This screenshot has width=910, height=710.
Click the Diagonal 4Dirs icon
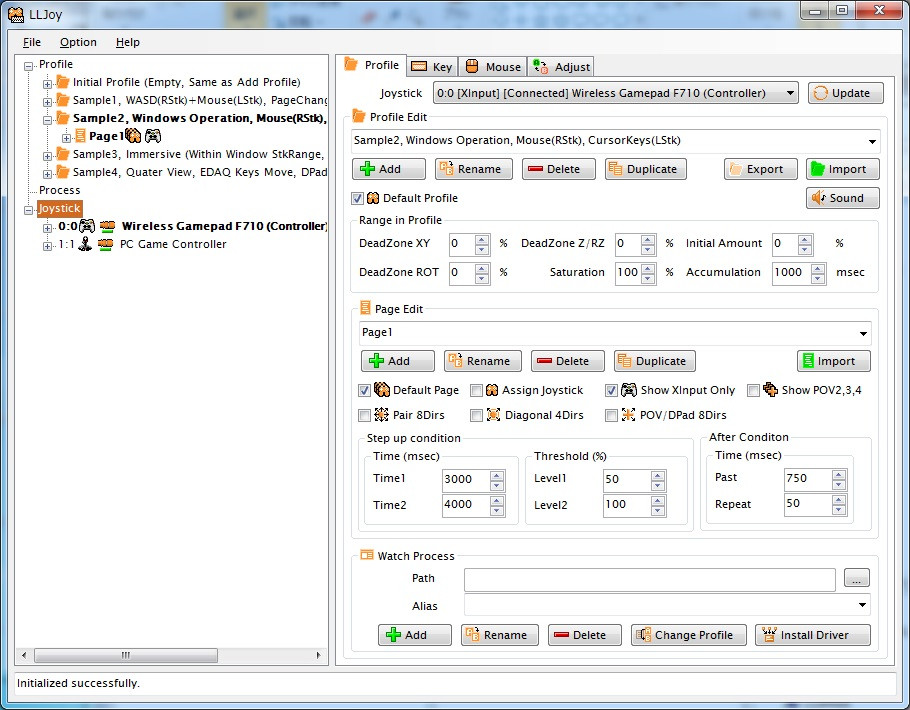pyautogui.click(x=493, y=415)
